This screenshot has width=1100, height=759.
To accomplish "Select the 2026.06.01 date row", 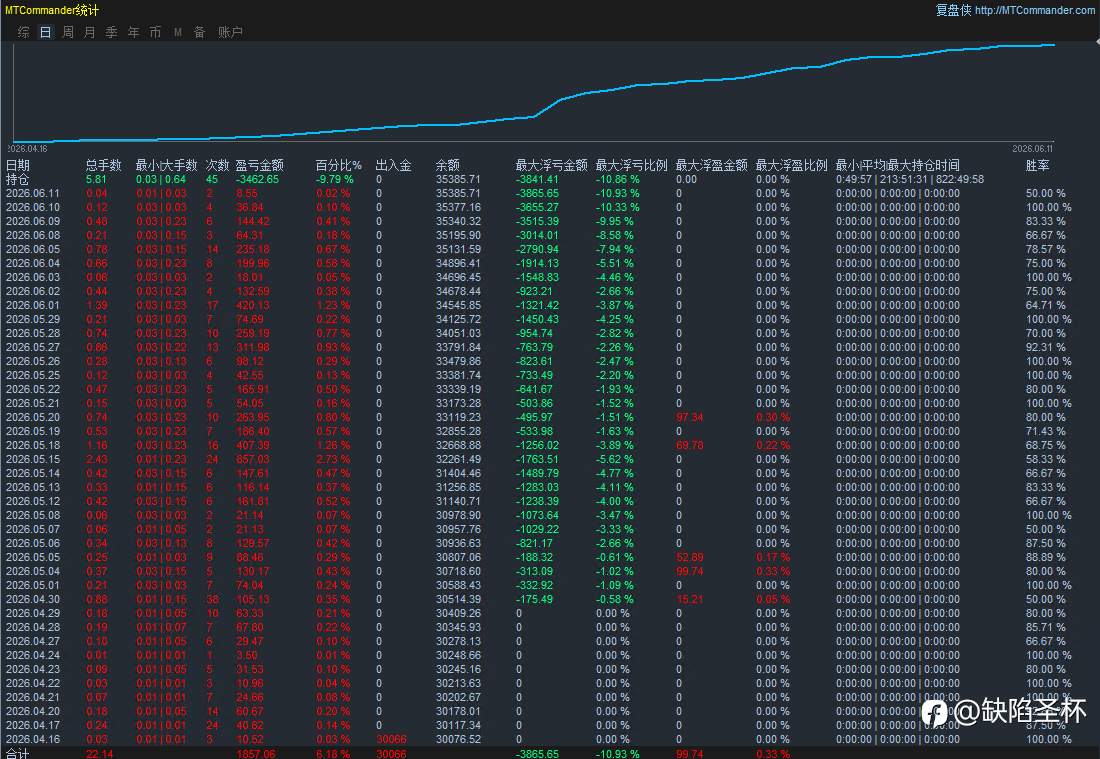I will 33,305.
